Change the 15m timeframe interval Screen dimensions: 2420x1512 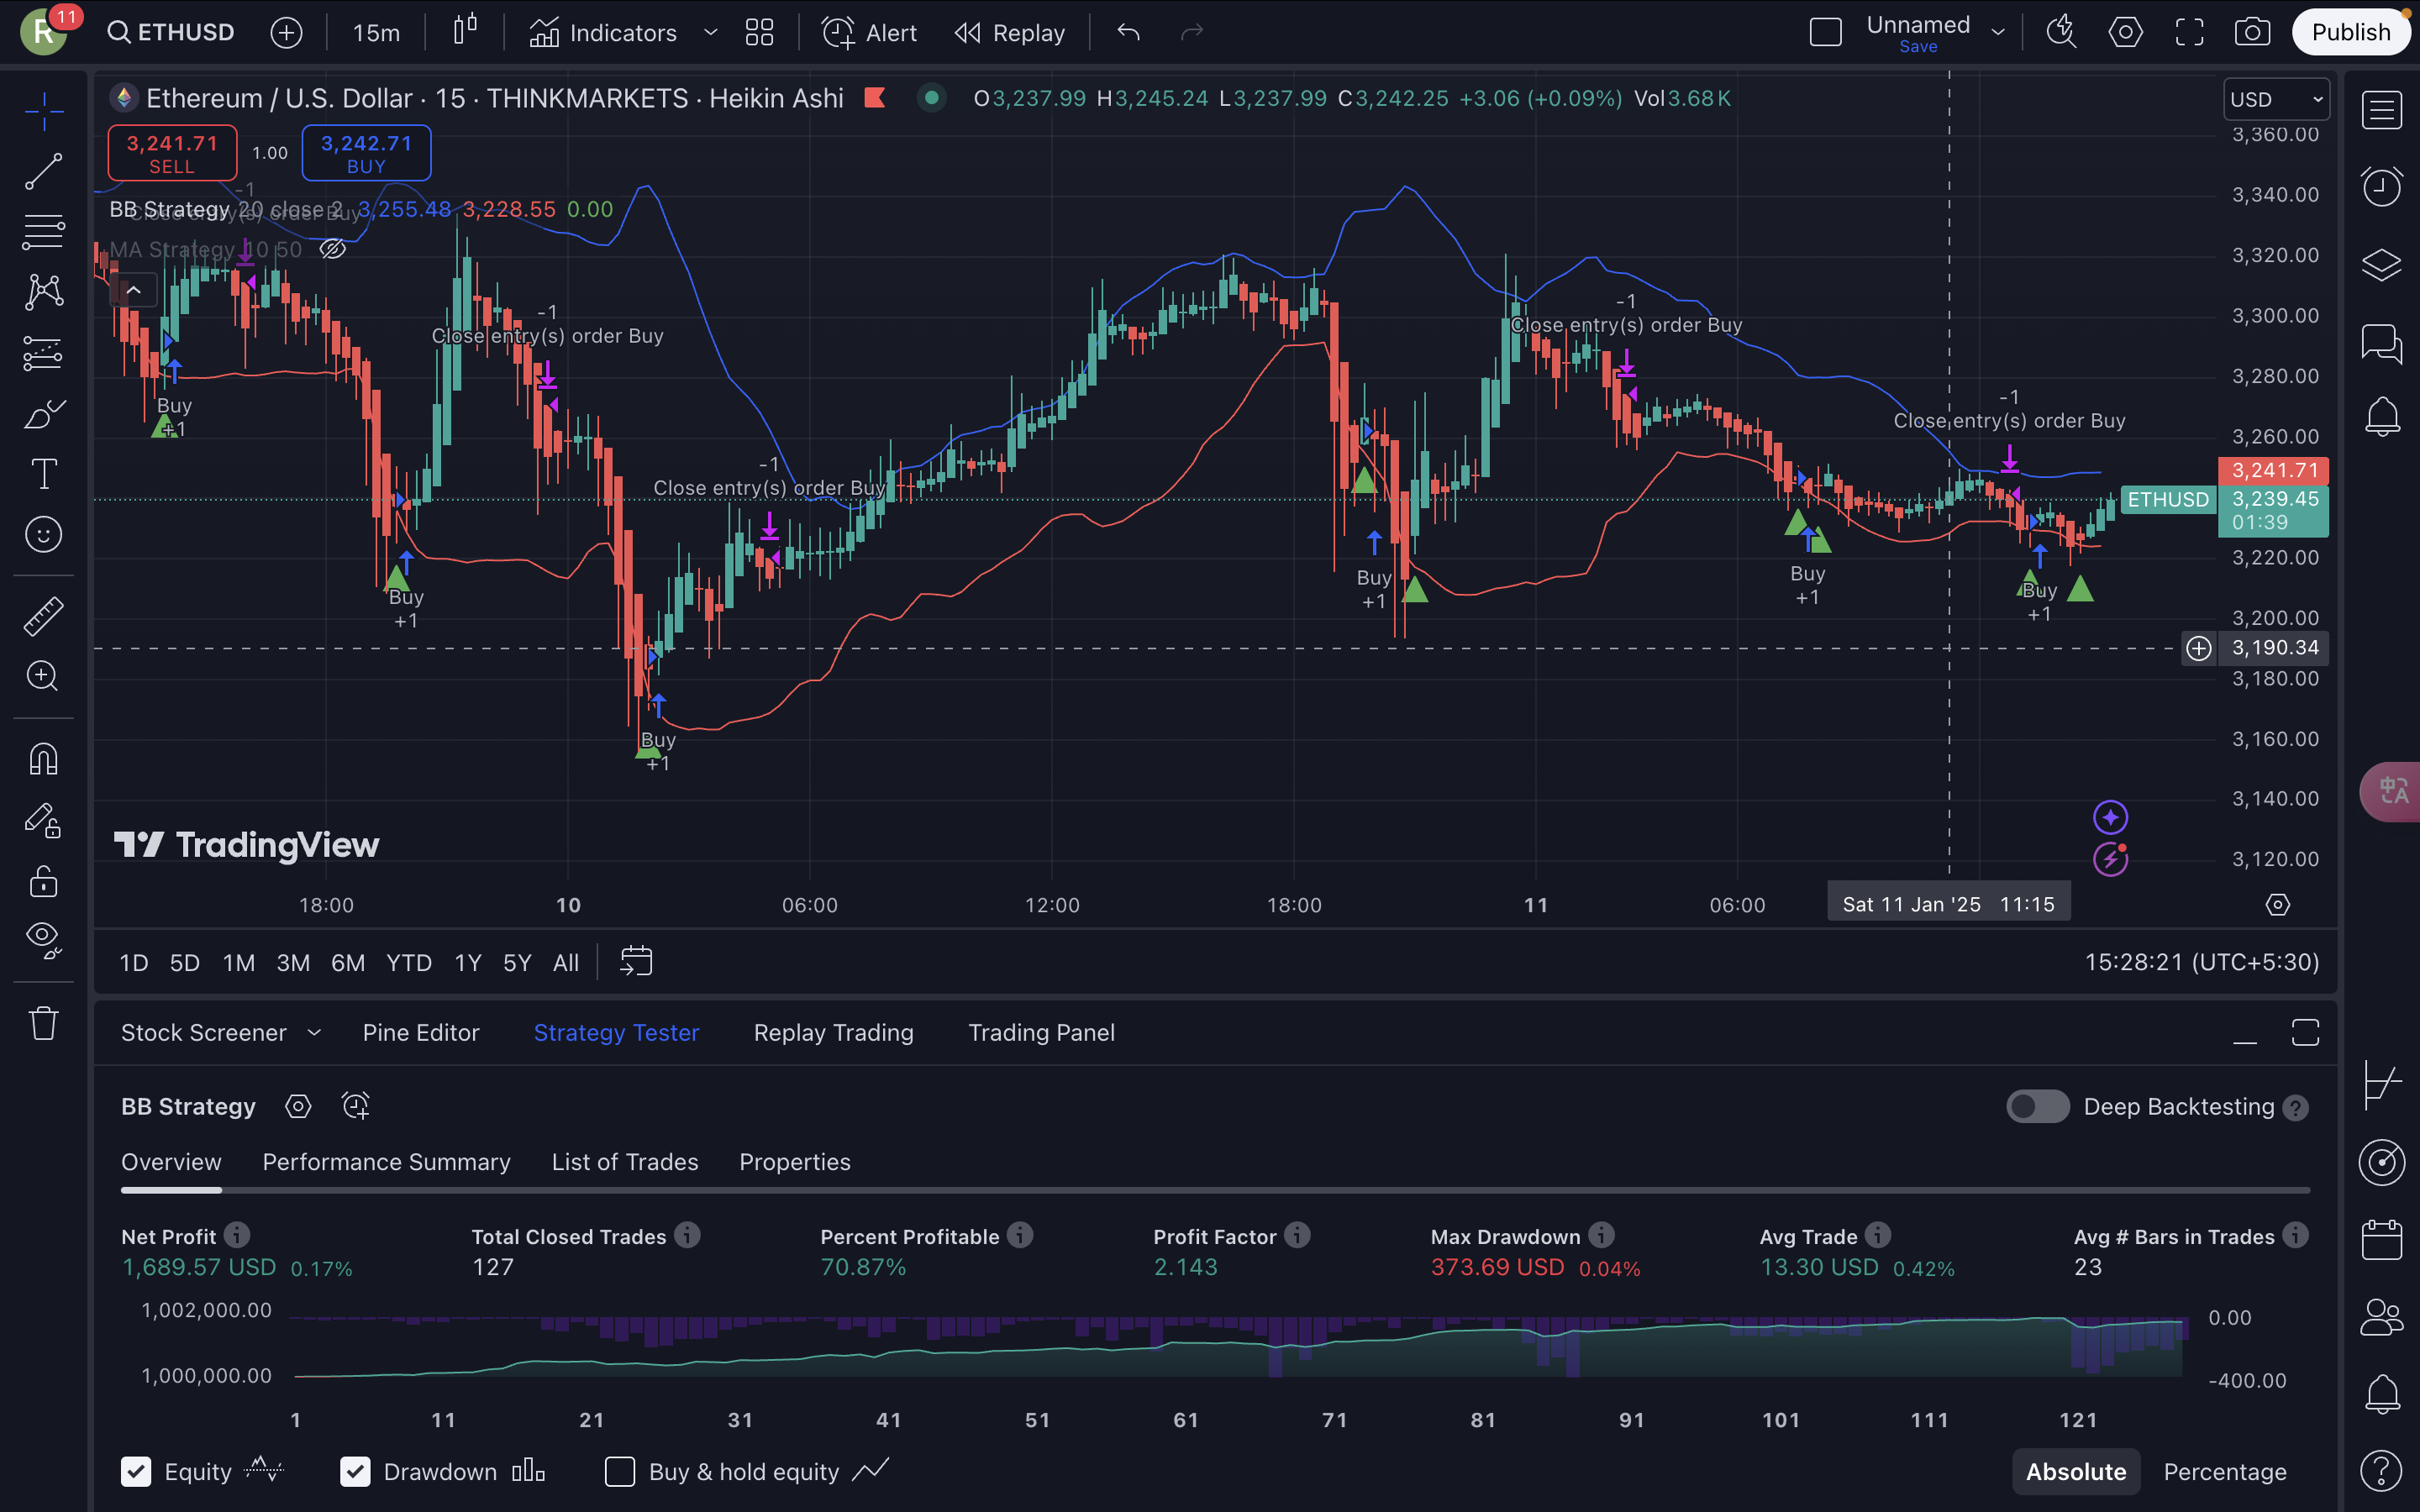(x=376, y=32)
